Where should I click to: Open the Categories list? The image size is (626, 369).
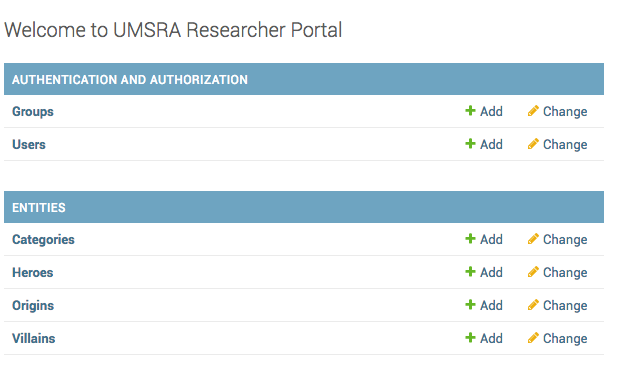[x=43, y=240]
